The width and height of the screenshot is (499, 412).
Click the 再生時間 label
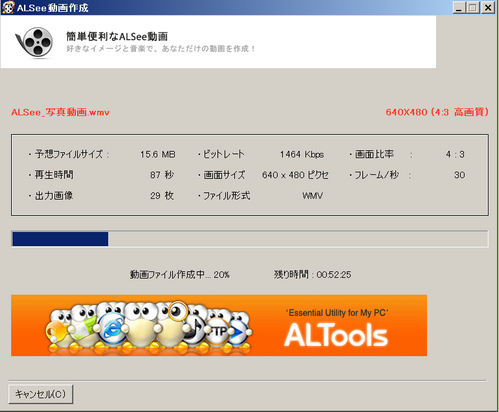54,175
